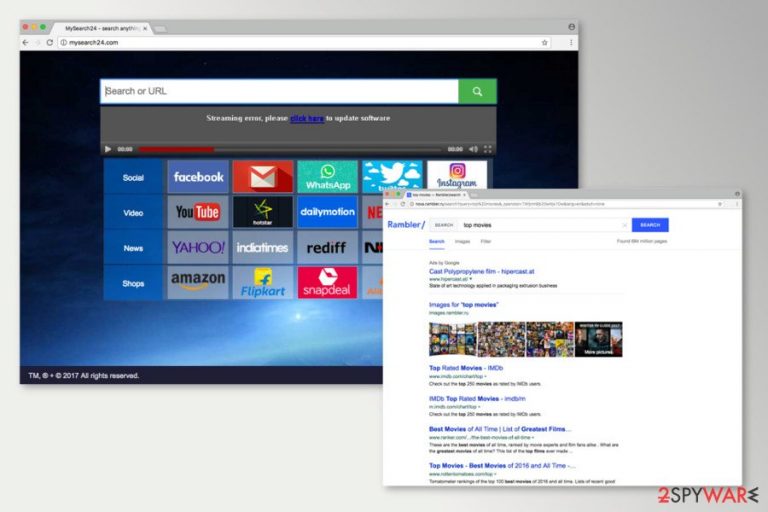Click the first movie collage thumbnail

point(453,339)
